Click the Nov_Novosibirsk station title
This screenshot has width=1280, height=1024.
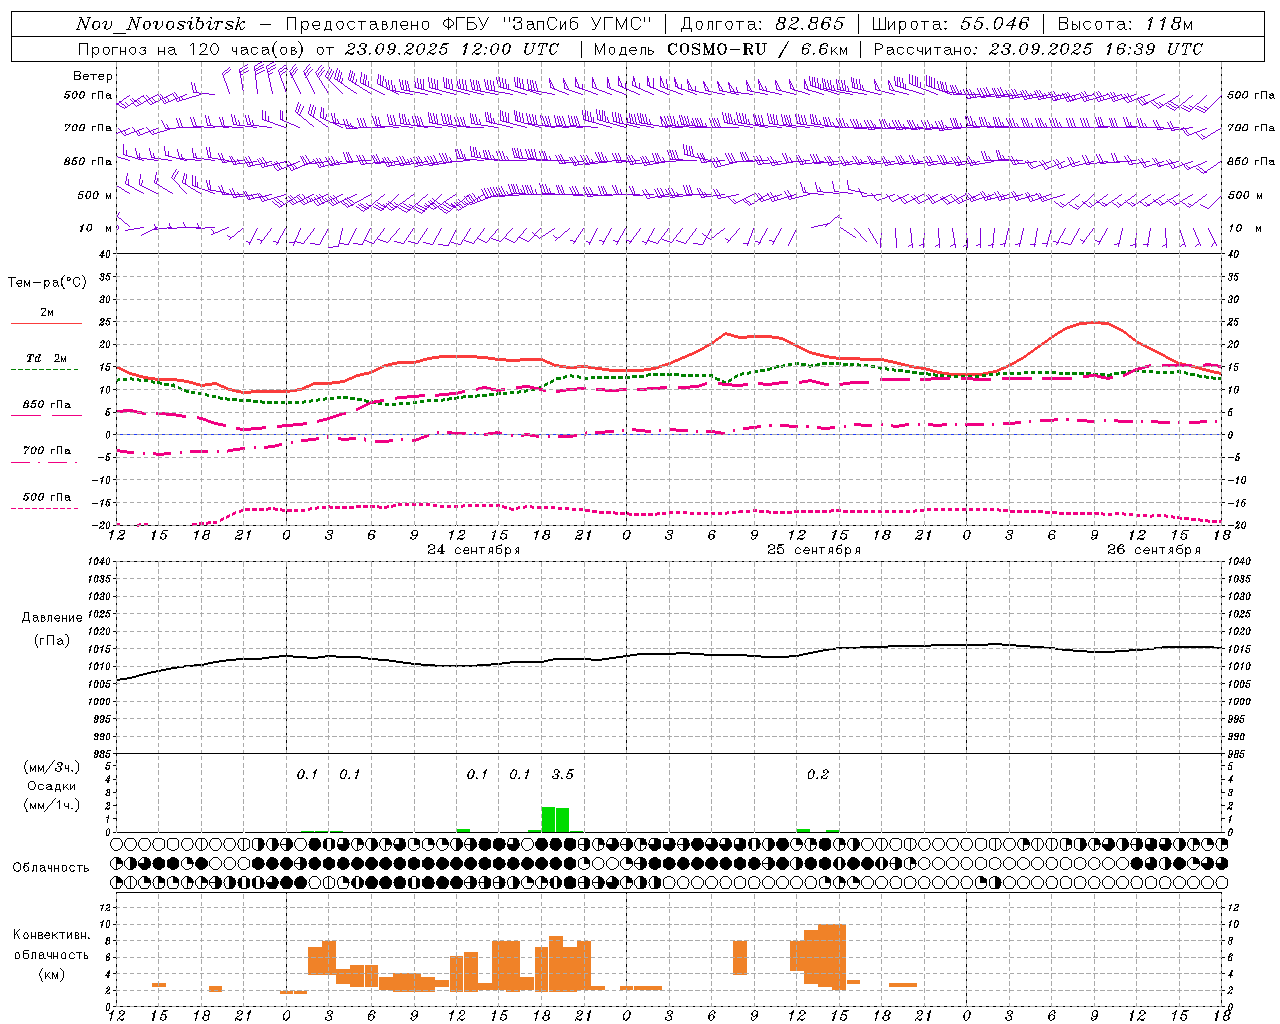(160, 25)
